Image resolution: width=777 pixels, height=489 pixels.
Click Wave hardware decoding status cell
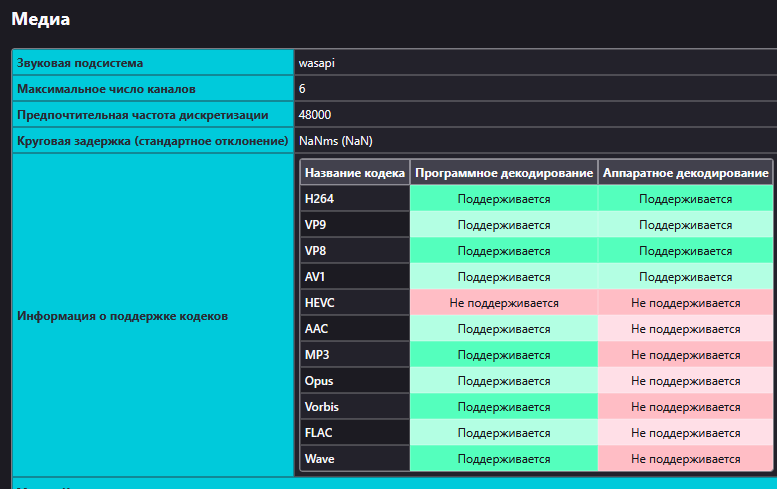pyautogui.click(x=686, y=459)
